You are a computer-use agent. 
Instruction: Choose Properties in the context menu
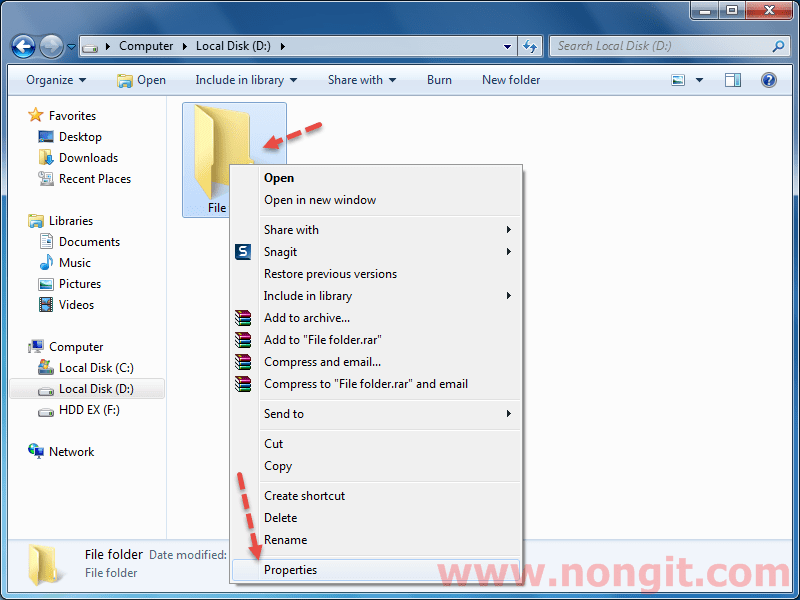tap(377, 569)
